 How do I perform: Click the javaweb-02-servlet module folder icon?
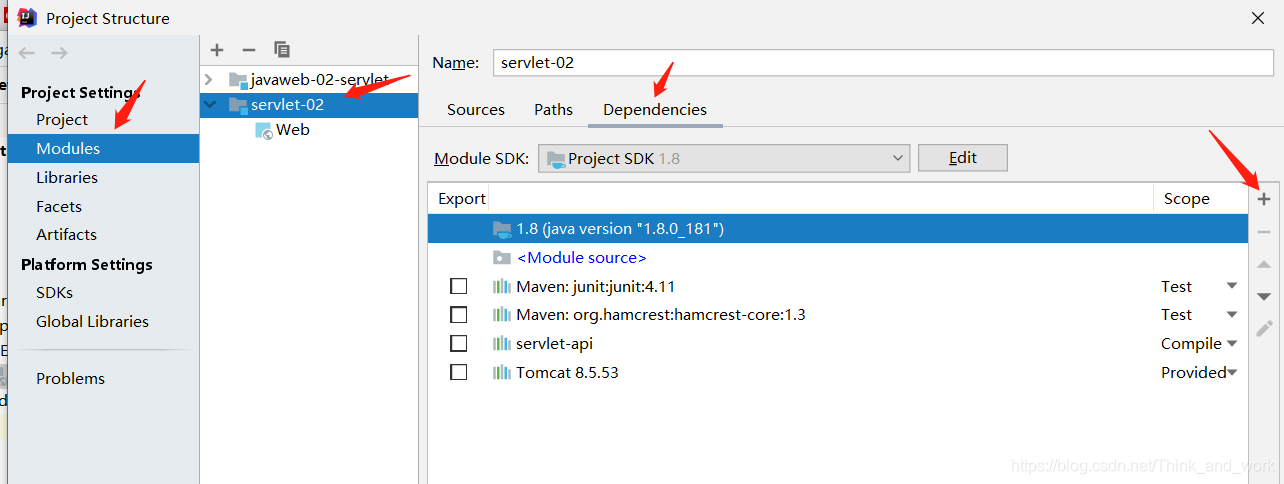click(x=237, y=79)
